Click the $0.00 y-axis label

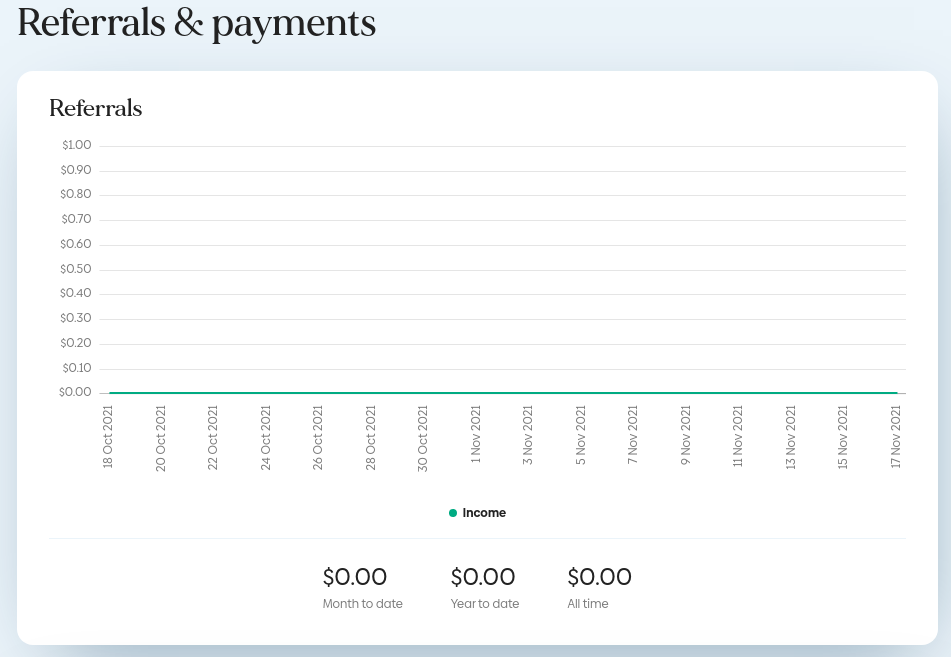tap(75, 393)
